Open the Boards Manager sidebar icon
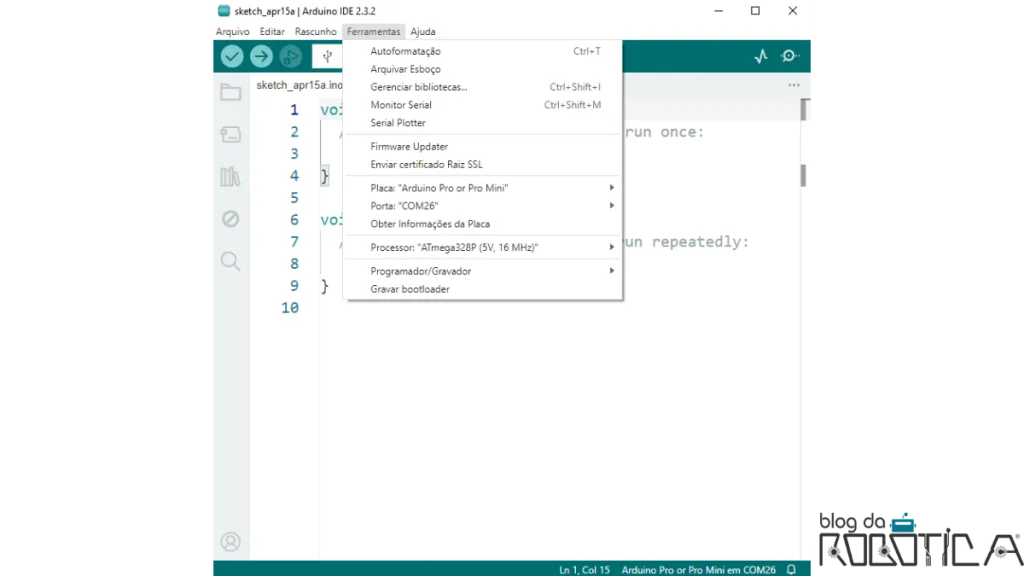 click(x=231, y=135)
